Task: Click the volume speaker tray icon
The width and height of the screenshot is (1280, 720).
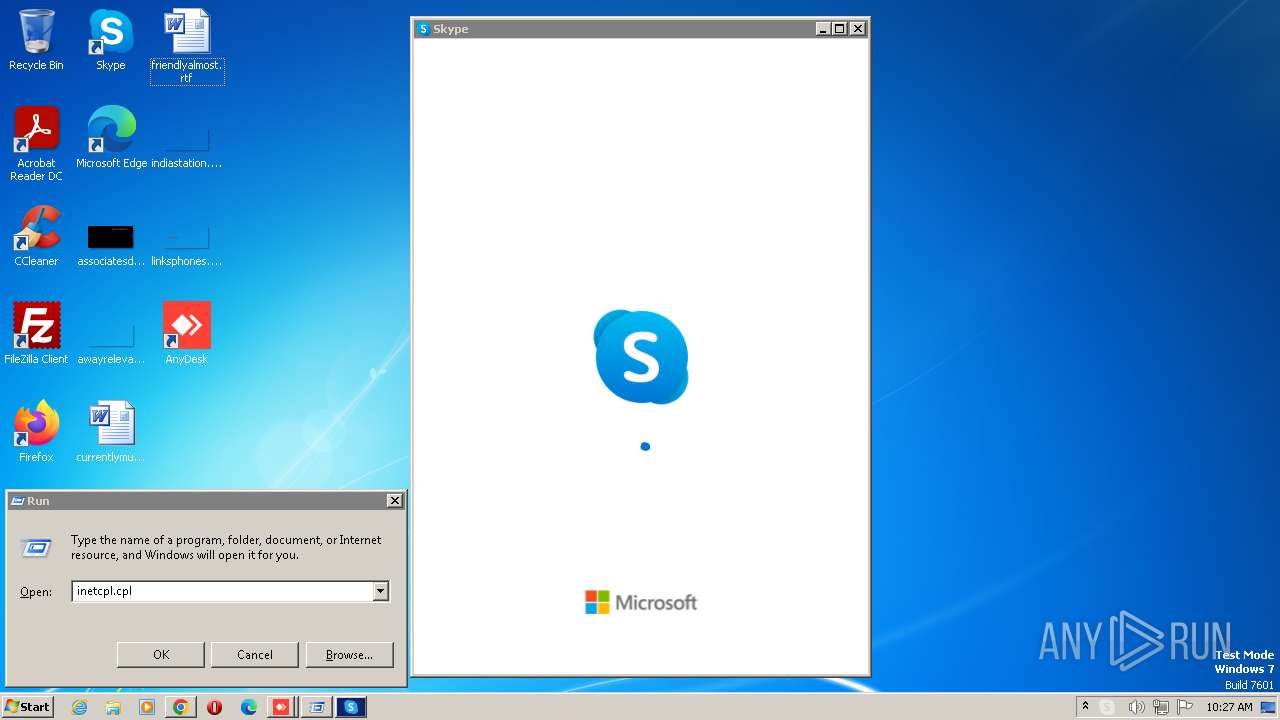Action: [1136, 707]
